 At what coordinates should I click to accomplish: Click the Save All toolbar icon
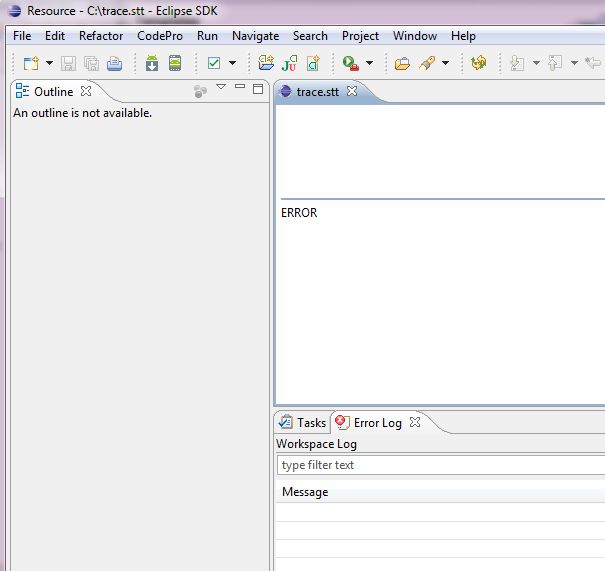[x=91, y=63]
